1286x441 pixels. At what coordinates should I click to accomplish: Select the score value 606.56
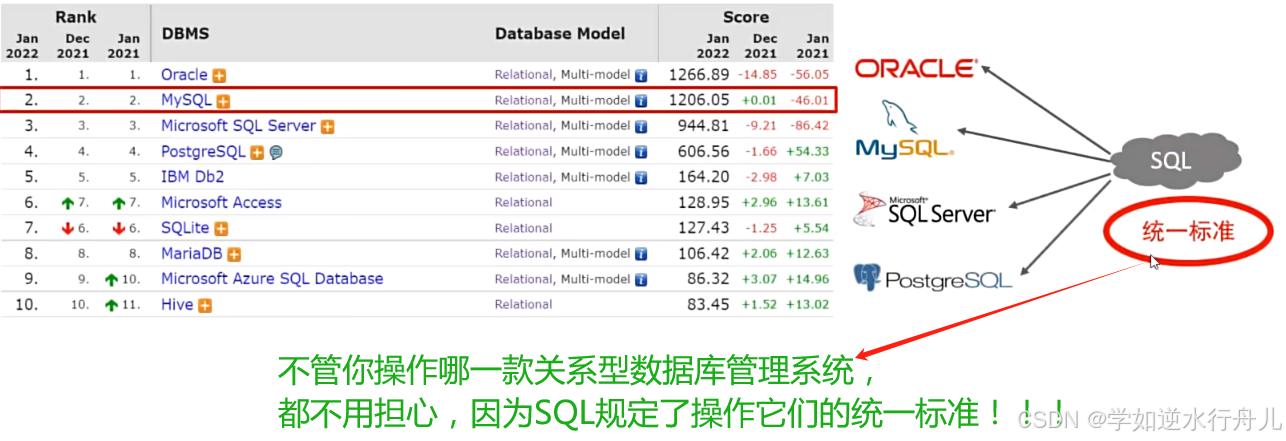click(x=705, y=152)
